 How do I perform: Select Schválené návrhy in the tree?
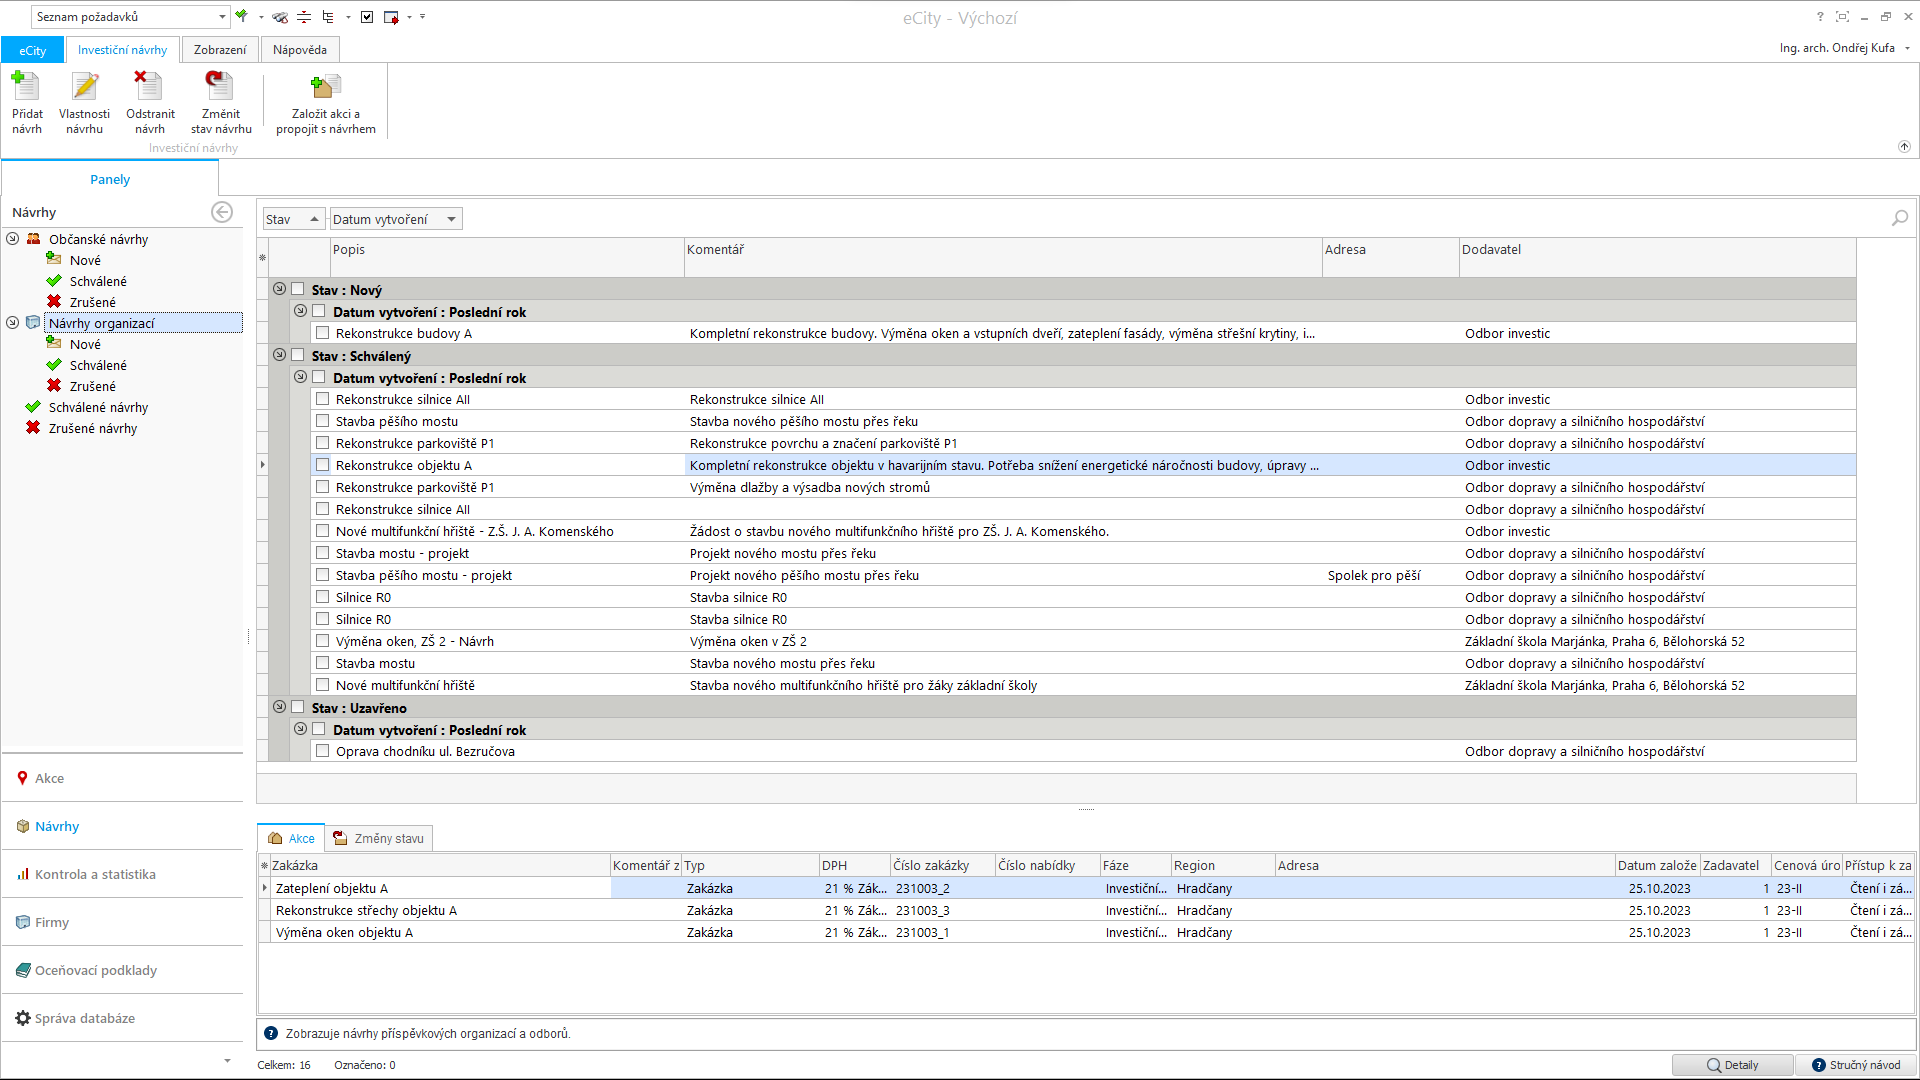point(98,407)
